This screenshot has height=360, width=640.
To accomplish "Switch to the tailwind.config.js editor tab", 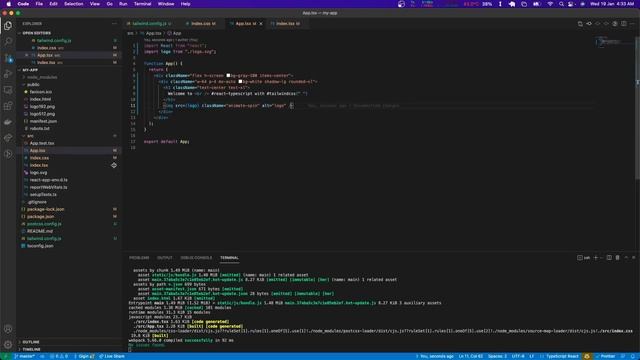I will 149,24.
